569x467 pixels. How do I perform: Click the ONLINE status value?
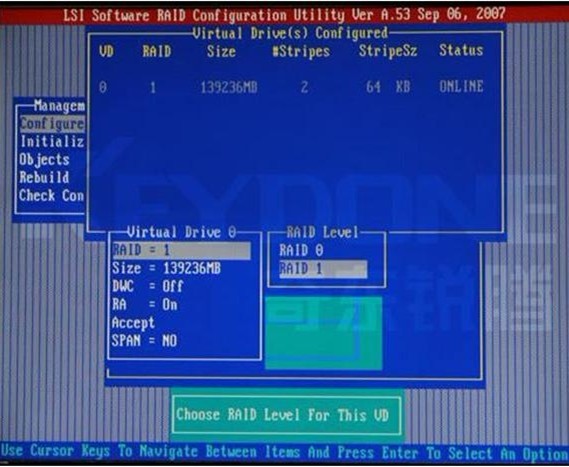tap(461, 87)
